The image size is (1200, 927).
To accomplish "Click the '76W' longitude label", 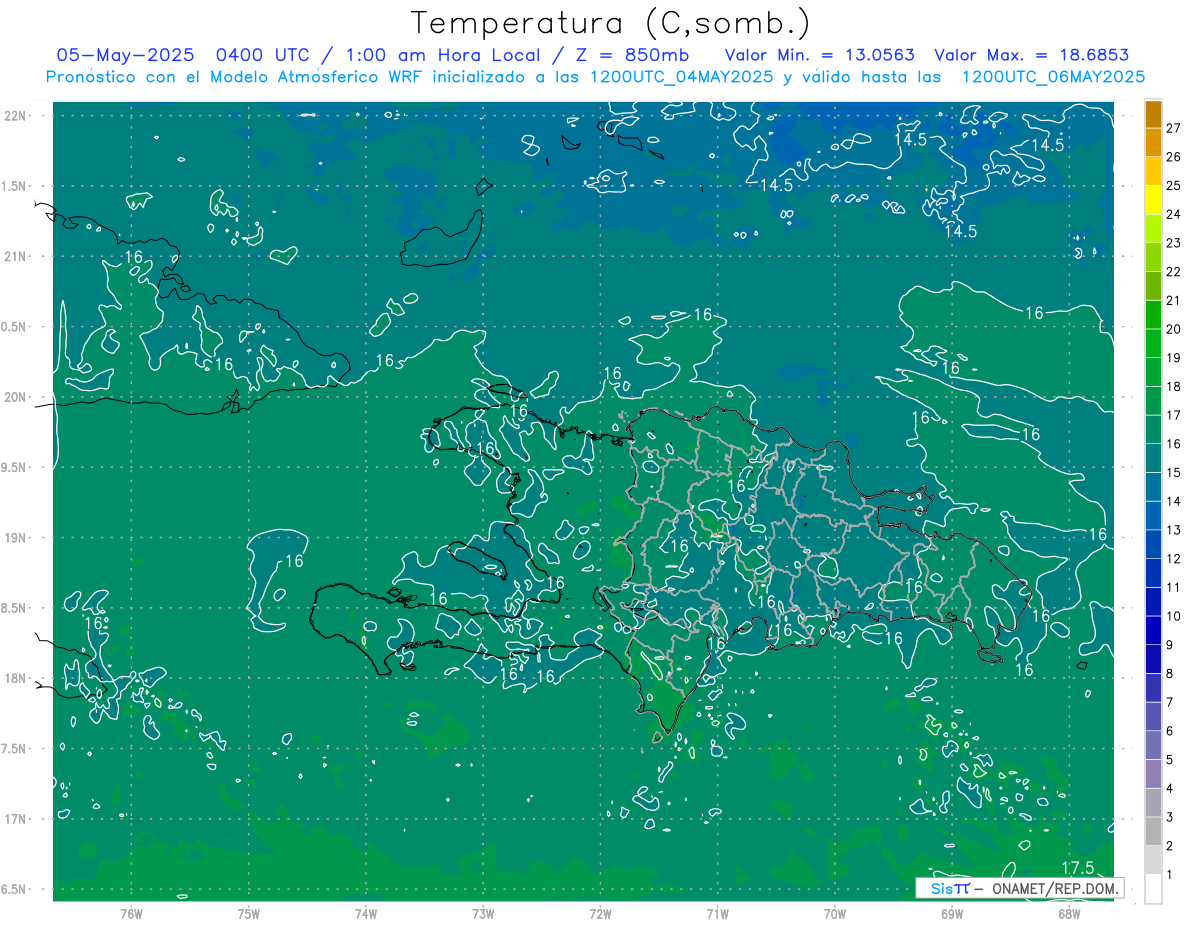I will tap(131, 913).
